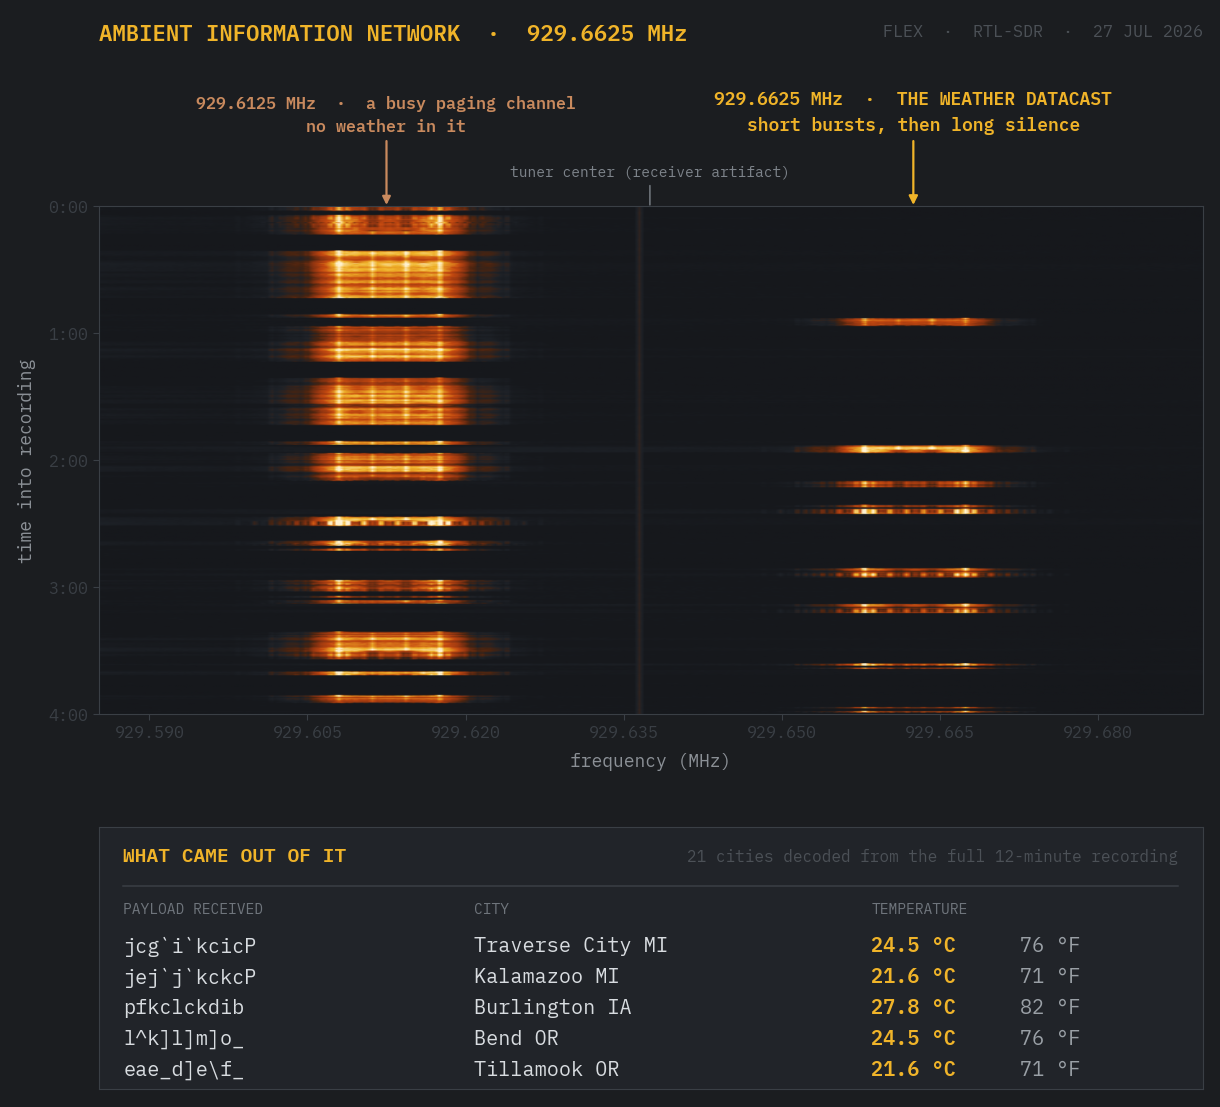Viewport: 1220px width, 1107px height.
Task: Click the PAYLOAD RECEIVED column header
Action: click(x=193, y=909)
